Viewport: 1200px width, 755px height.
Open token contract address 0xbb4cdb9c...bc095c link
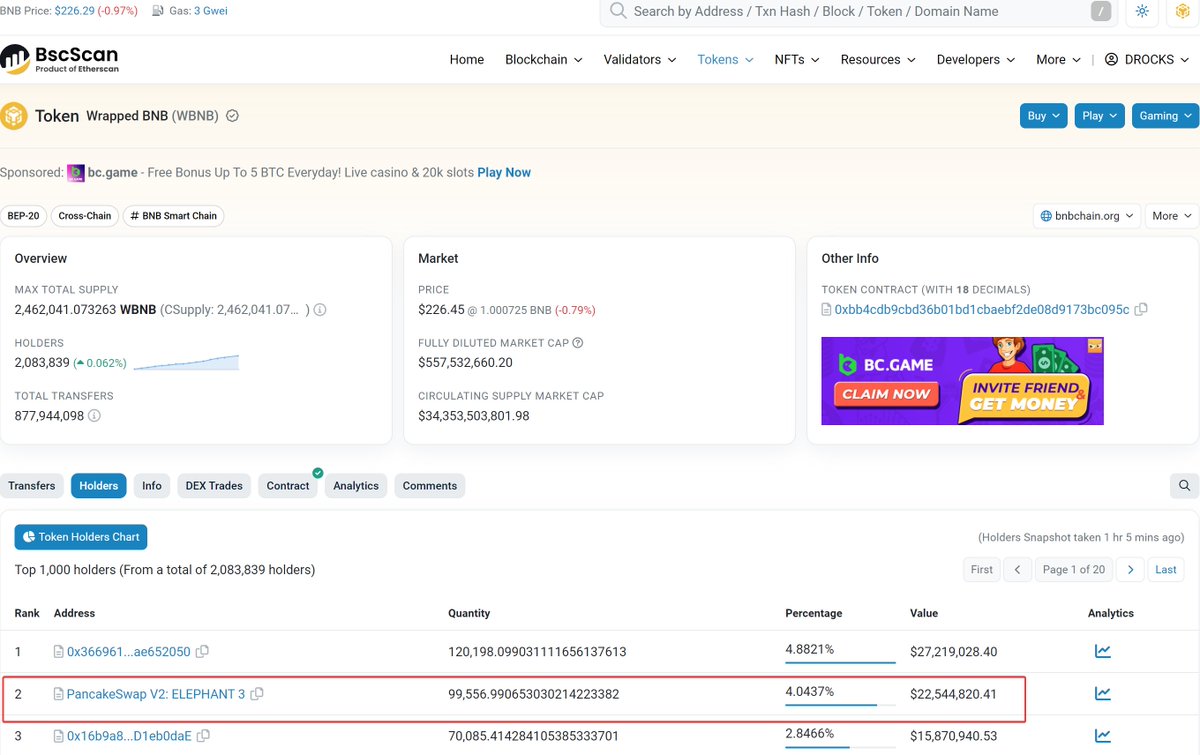[x=984, y=310]
